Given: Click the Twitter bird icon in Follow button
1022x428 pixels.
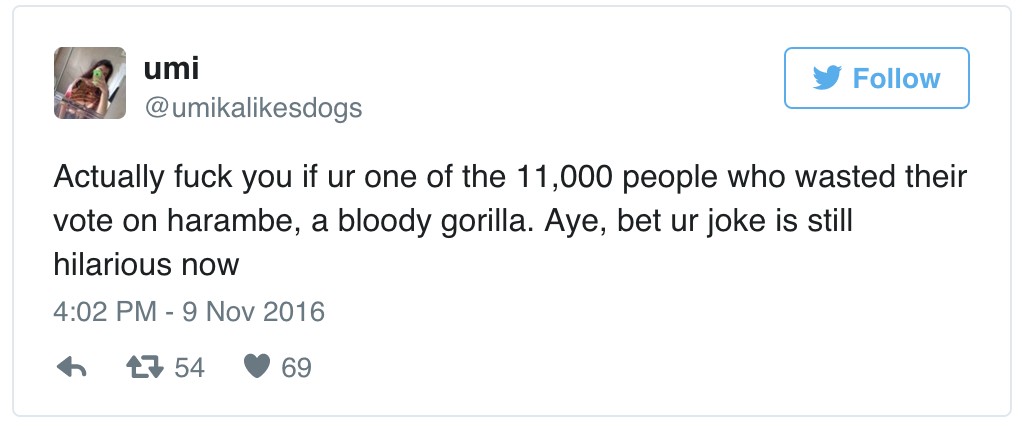Looking at the screenshot, I should click(827, 78).
